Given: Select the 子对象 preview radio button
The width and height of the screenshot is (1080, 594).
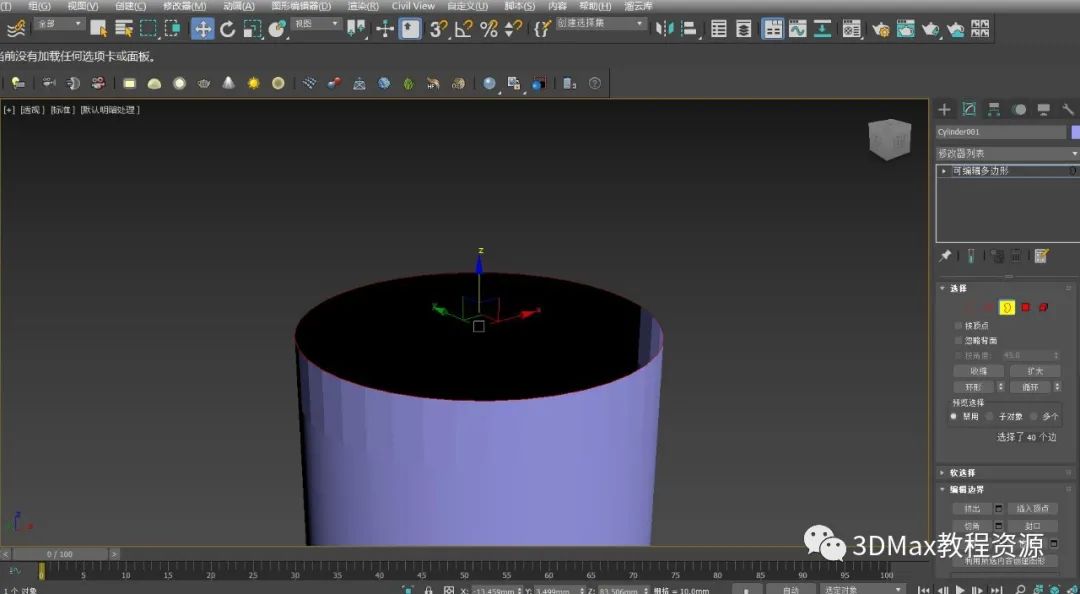Looking at the screenshot, I should point(990,416).
